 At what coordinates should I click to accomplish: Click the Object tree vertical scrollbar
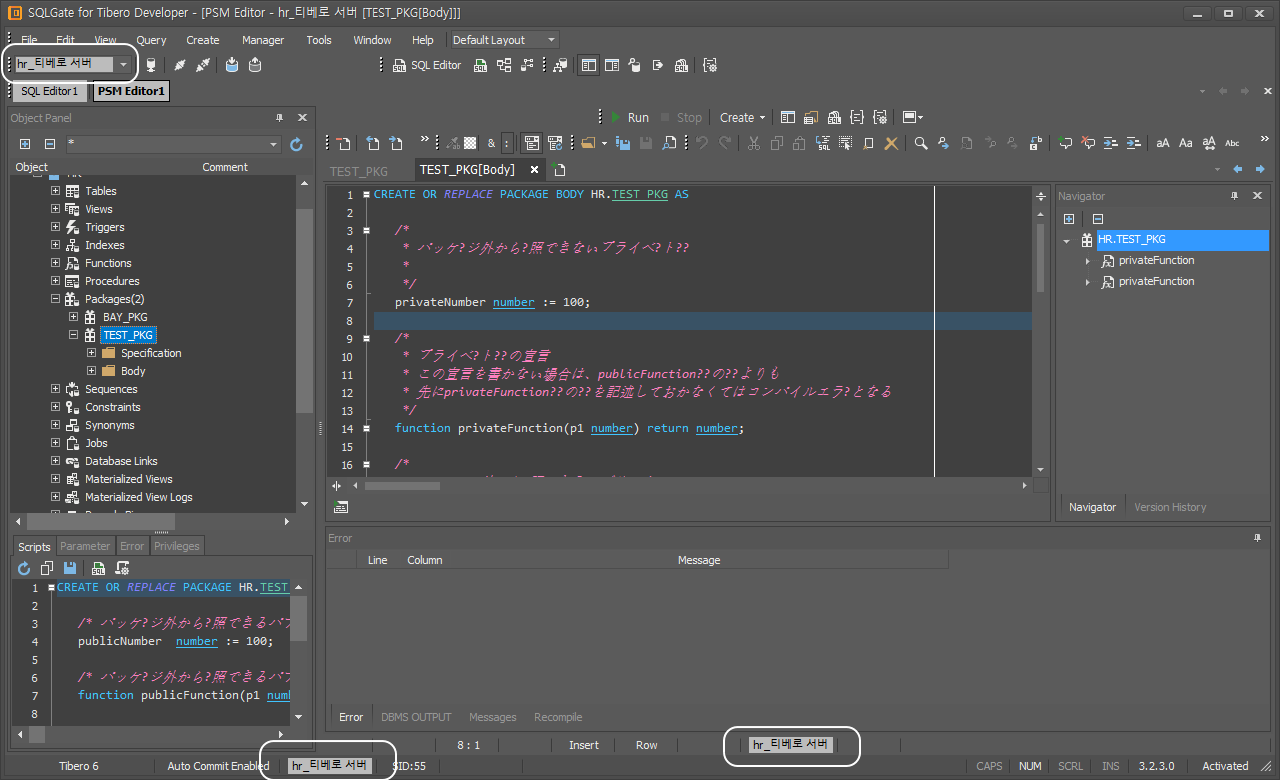click(x=305, y=310)
